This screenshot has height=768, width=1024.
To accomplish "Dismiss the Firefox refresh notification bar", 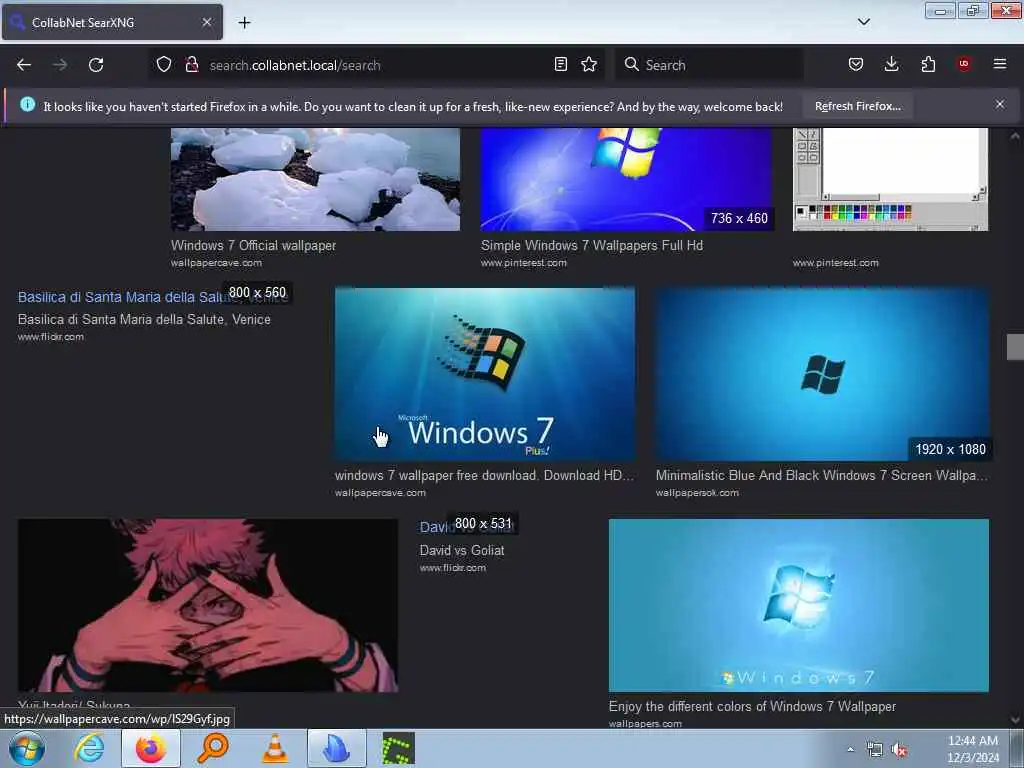I will click(x=1000, y=104).
